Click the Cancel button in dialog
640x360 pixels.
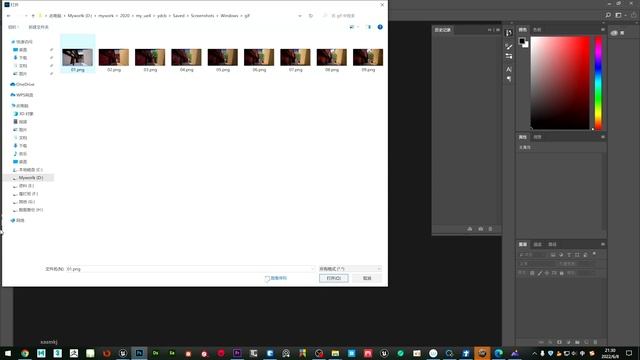[x=367, y=278]
